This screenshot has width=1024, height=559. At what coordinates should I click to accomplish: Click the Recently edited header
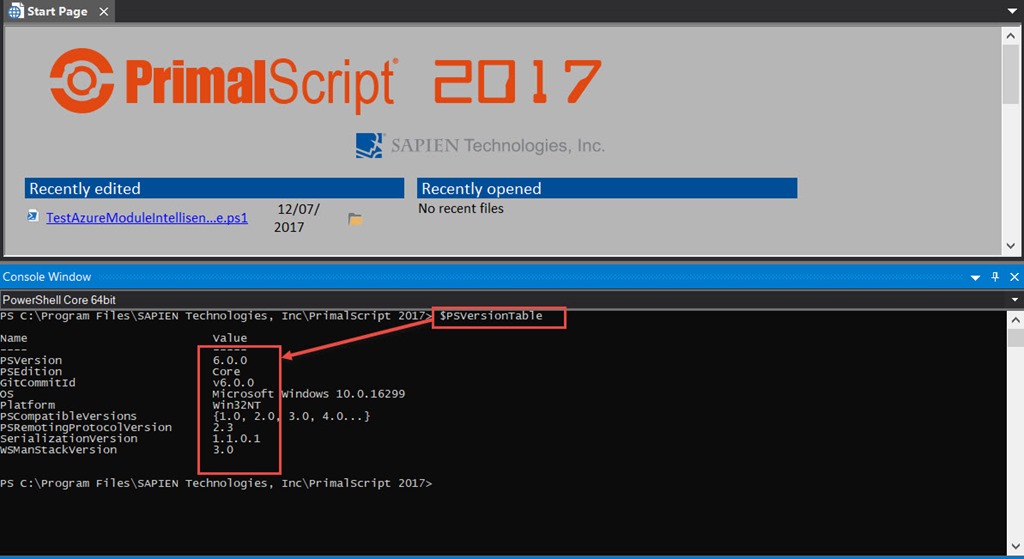215,188
